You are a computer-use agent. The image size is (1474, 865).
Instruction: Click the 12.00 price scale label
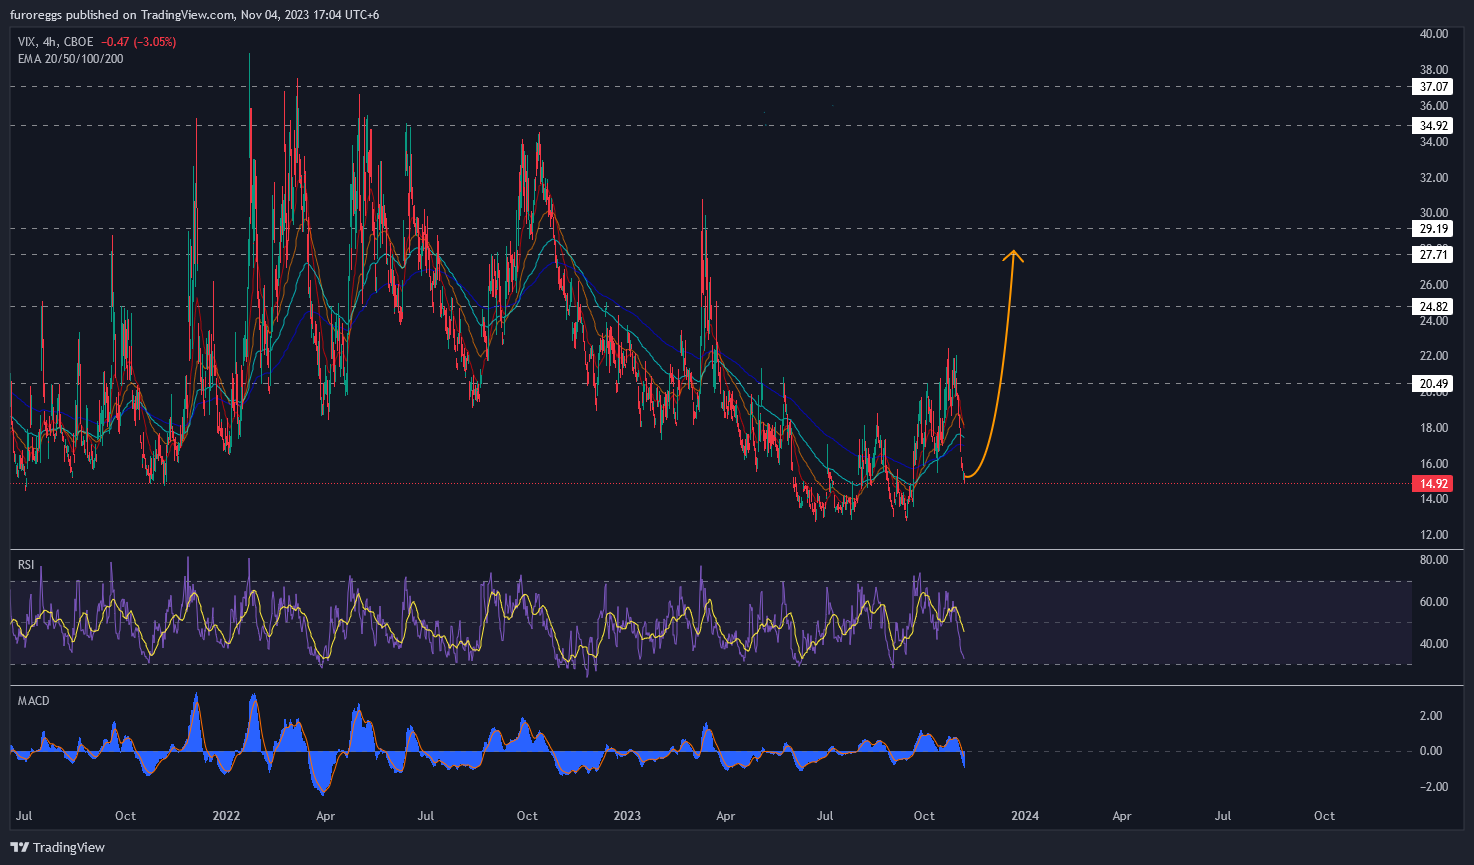1434,535
